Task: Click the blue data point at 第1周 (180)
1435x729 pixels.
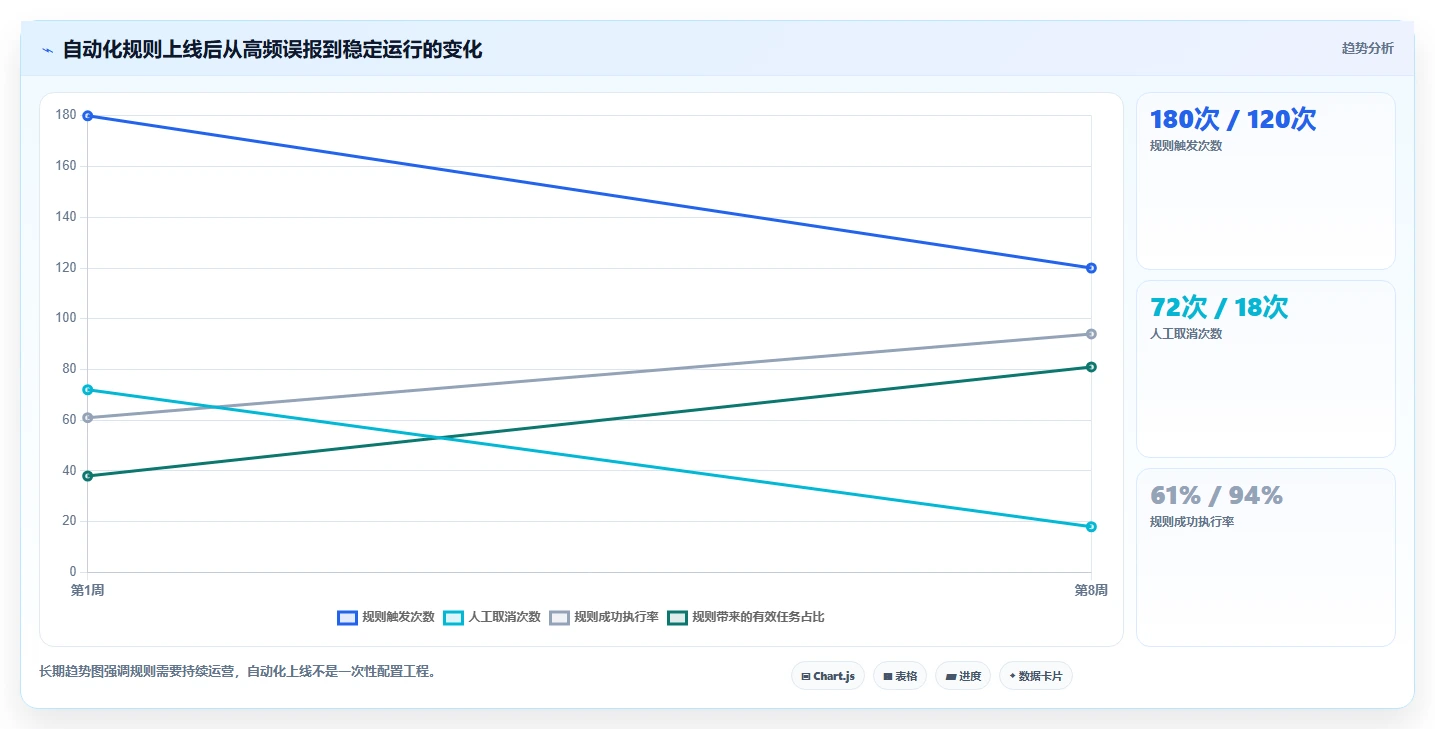Action: 88,116
